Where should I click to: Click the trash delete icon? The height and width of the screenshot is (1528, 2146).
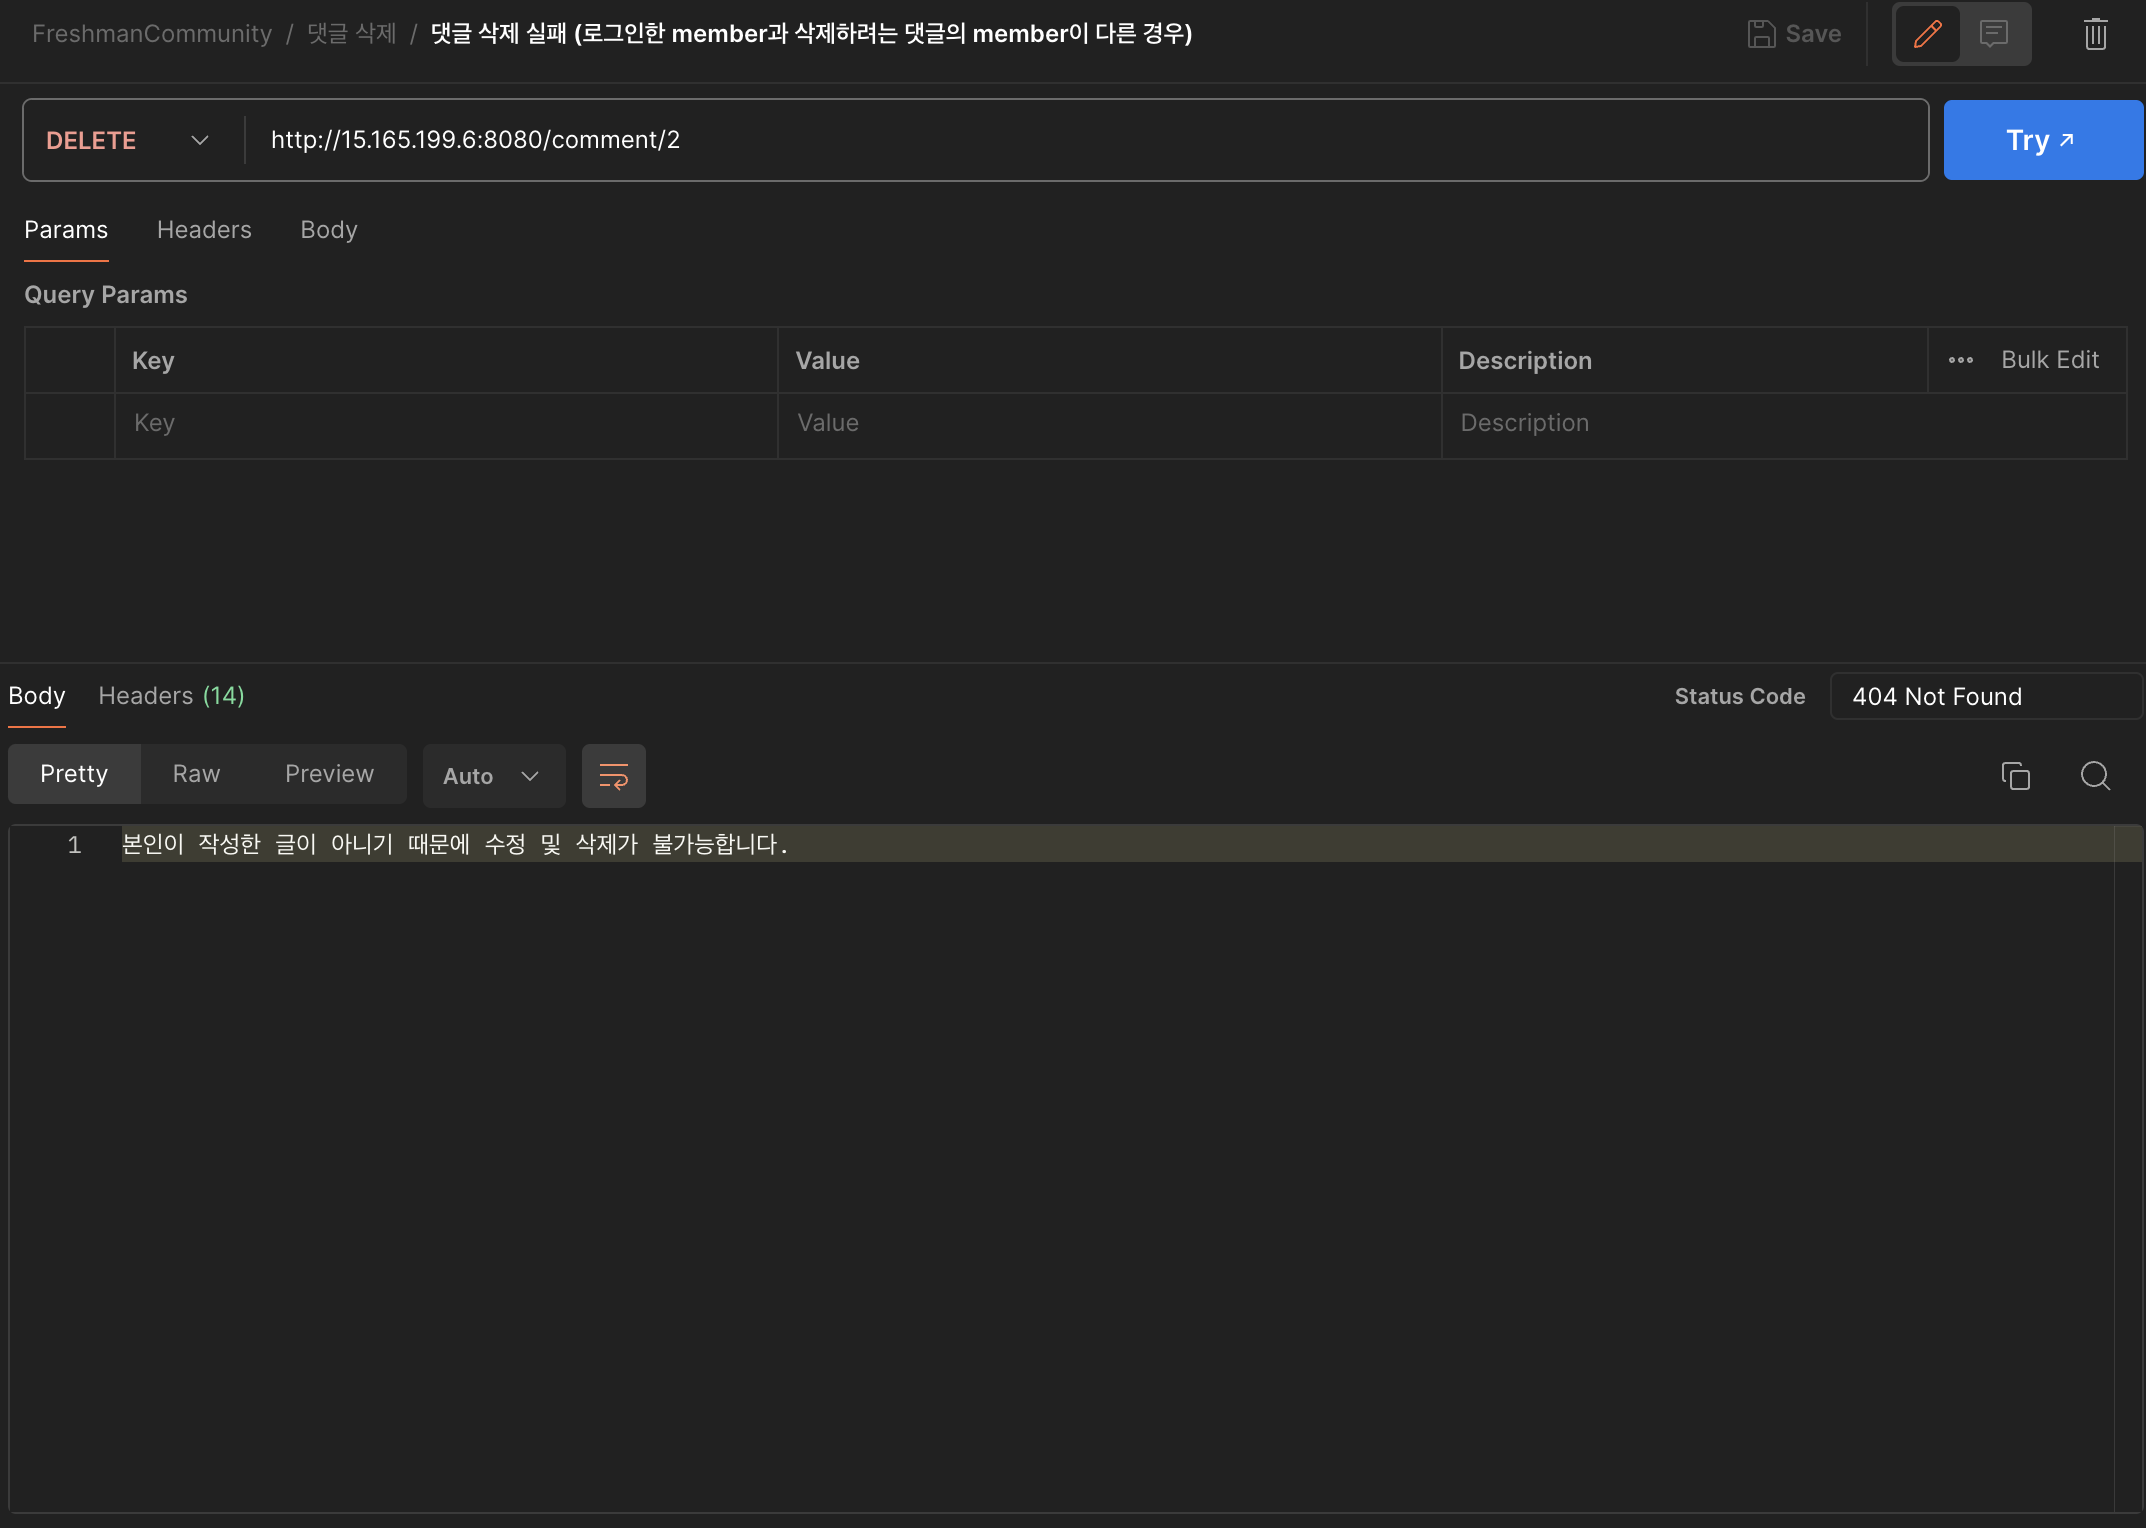[x=2095, y=34]
